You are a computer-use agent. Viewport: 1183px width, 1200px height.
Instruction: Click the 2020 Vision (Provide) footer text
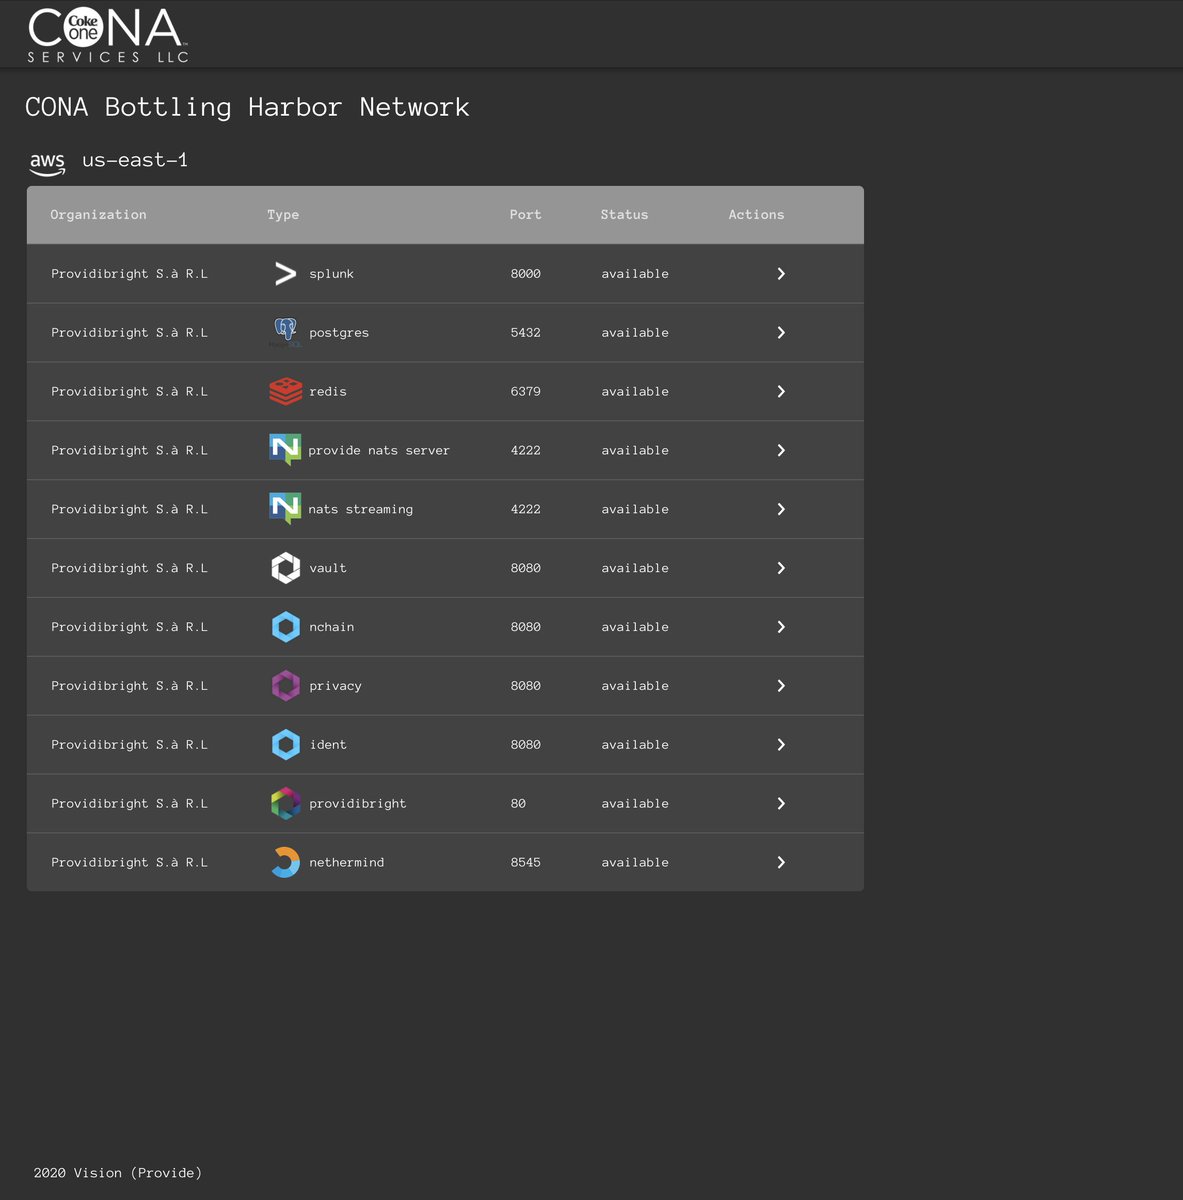118,1173
